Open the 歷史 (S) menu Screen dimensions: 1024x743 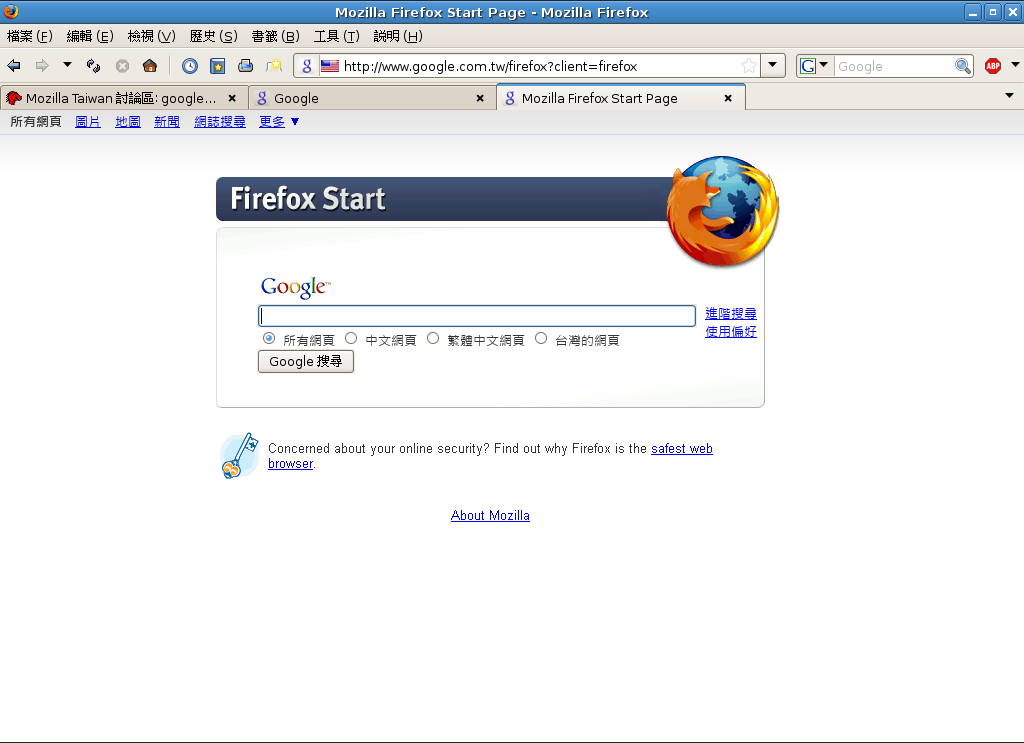click(214, 36)
